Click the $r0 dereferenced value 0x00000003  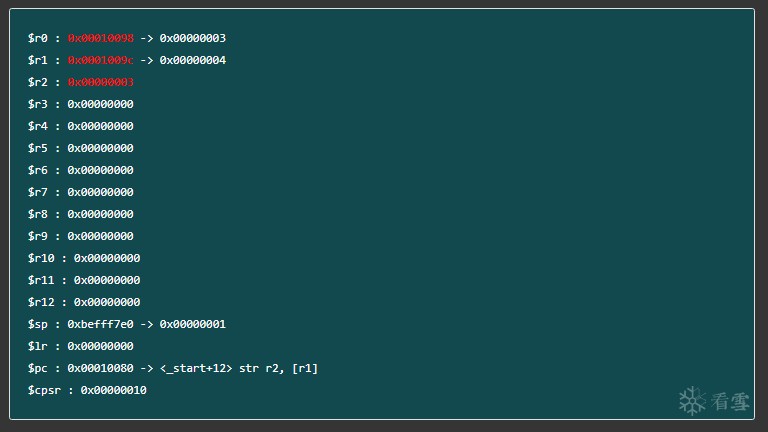(x=192, y=38)
